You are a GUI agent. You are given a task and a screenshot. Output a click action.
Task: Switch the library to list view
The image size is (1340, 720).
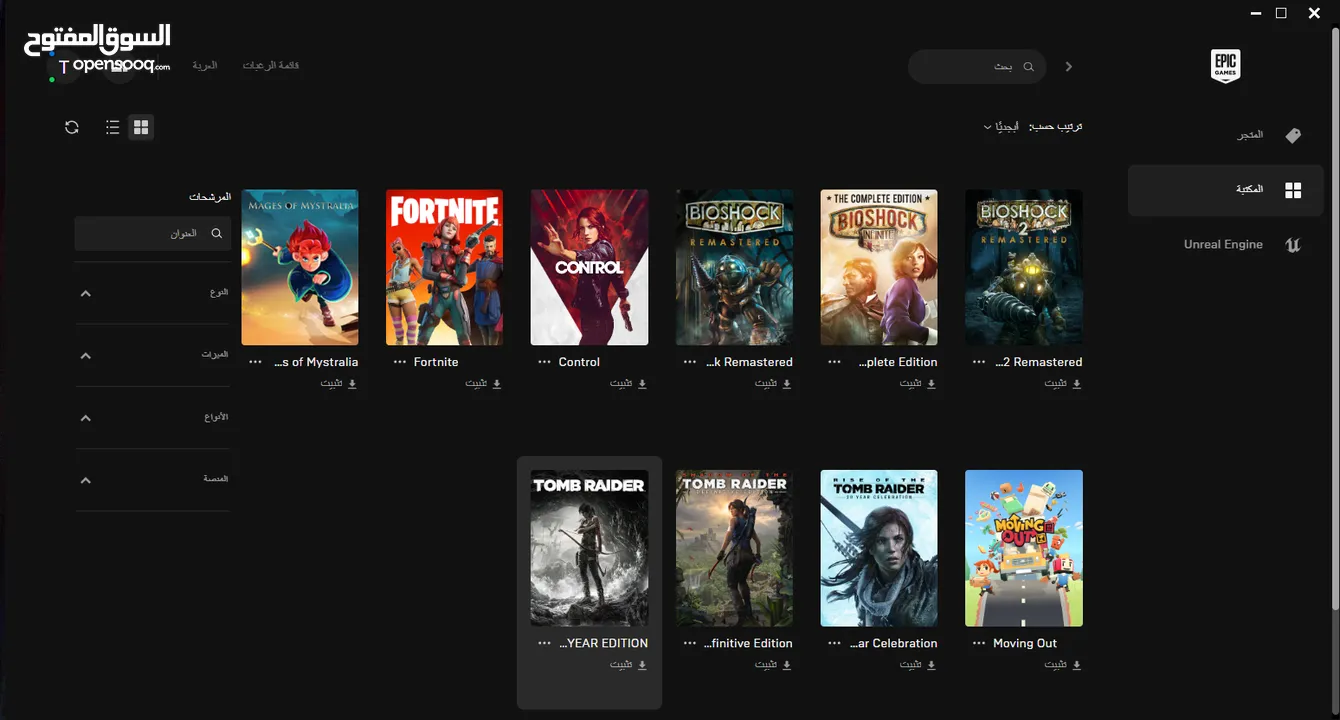(113, 127)
